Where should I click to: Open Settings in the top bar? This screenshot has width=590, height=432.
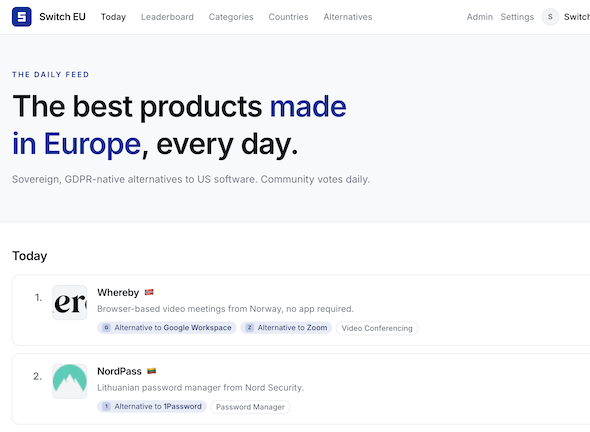517,17
